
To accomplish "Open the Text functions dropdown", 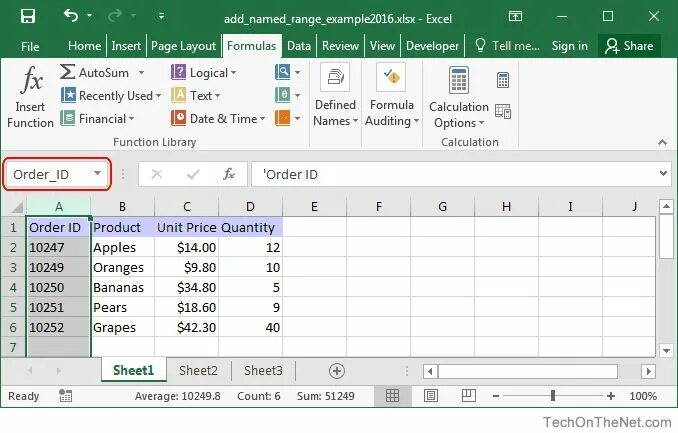I will 195,96.
